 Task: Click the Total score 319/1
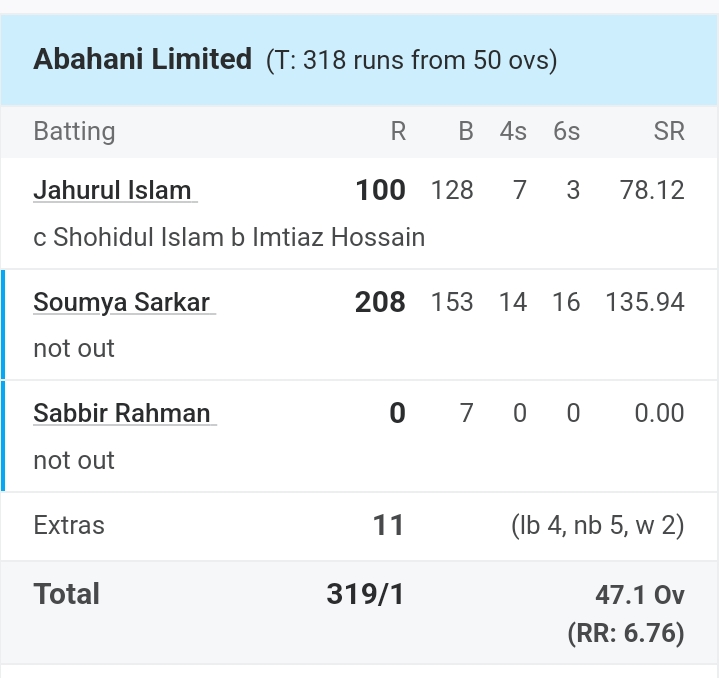[x=365, y=594]
